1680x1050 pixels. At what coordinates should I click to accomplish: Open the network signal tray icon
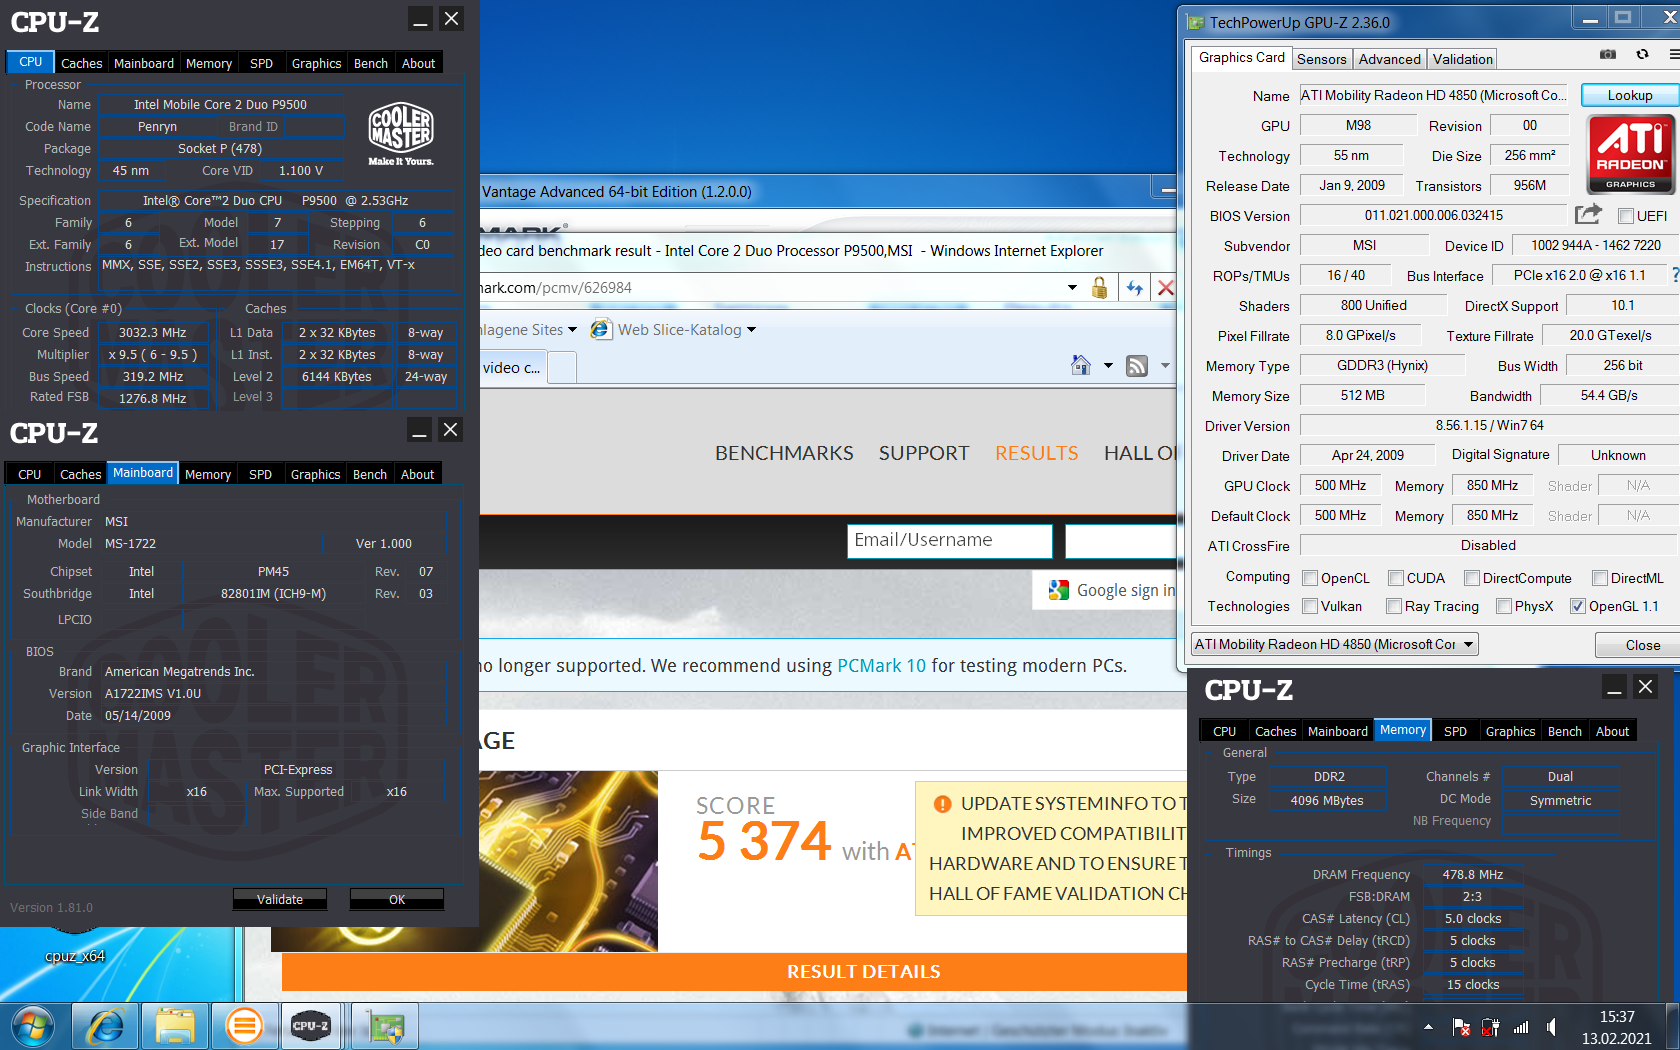pyautogui.click(x=1521, y=1027)
